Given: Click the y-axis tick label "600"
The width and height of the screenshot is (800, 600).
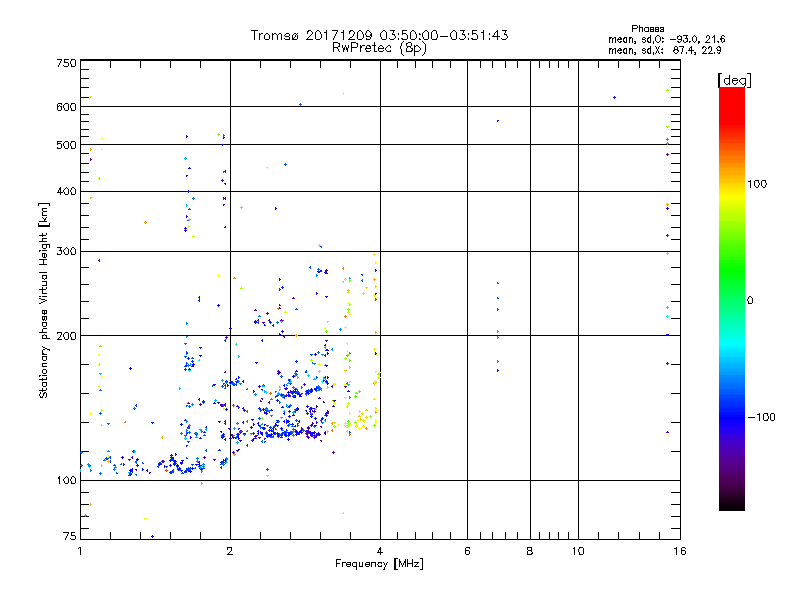Looking at the screenshot, I should [66, 107].
